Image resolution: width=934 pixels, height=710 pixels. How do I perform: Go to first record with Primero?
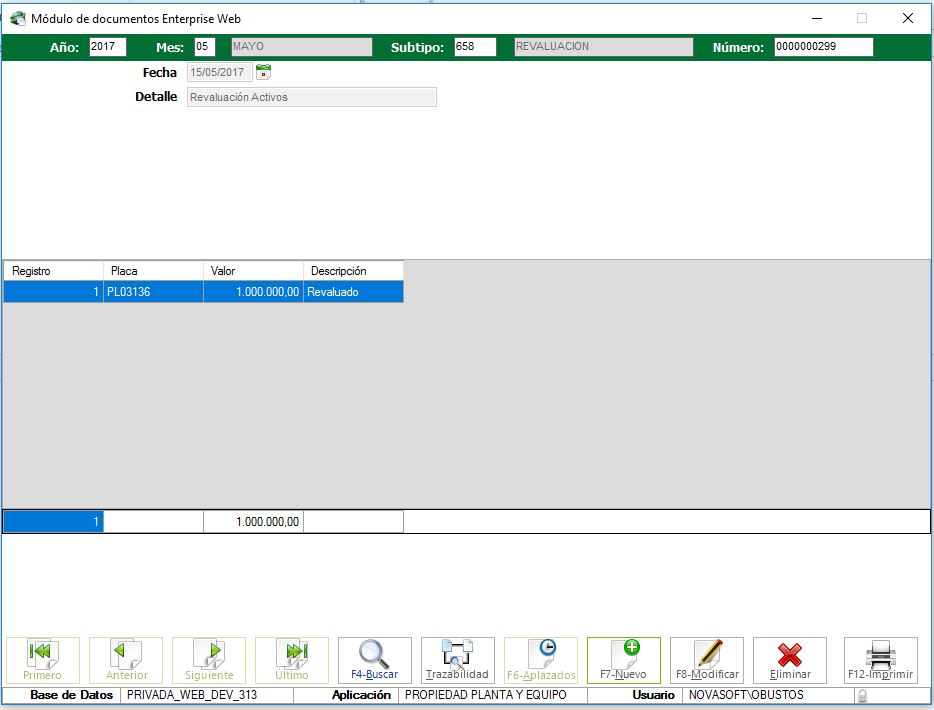click(43, 660)
